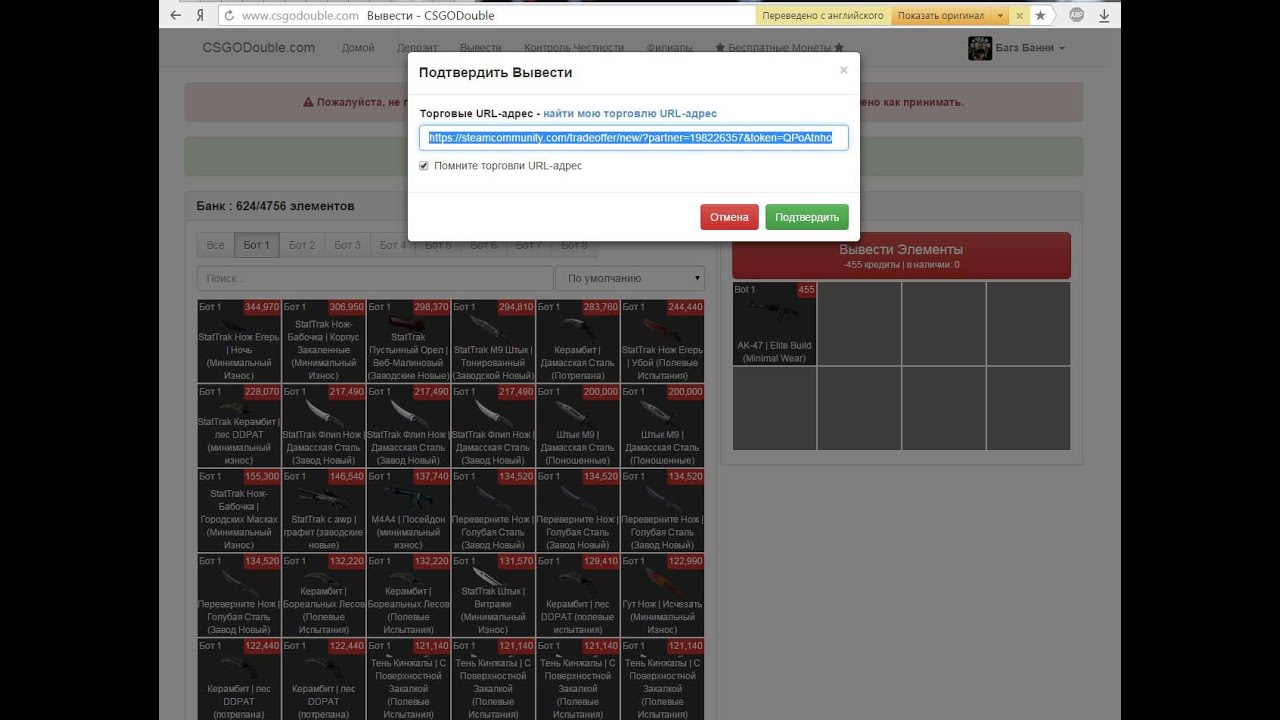1280x720 pixels.
Task: Click the page reload icon in the address bar
Action: (x=229, y=16)
